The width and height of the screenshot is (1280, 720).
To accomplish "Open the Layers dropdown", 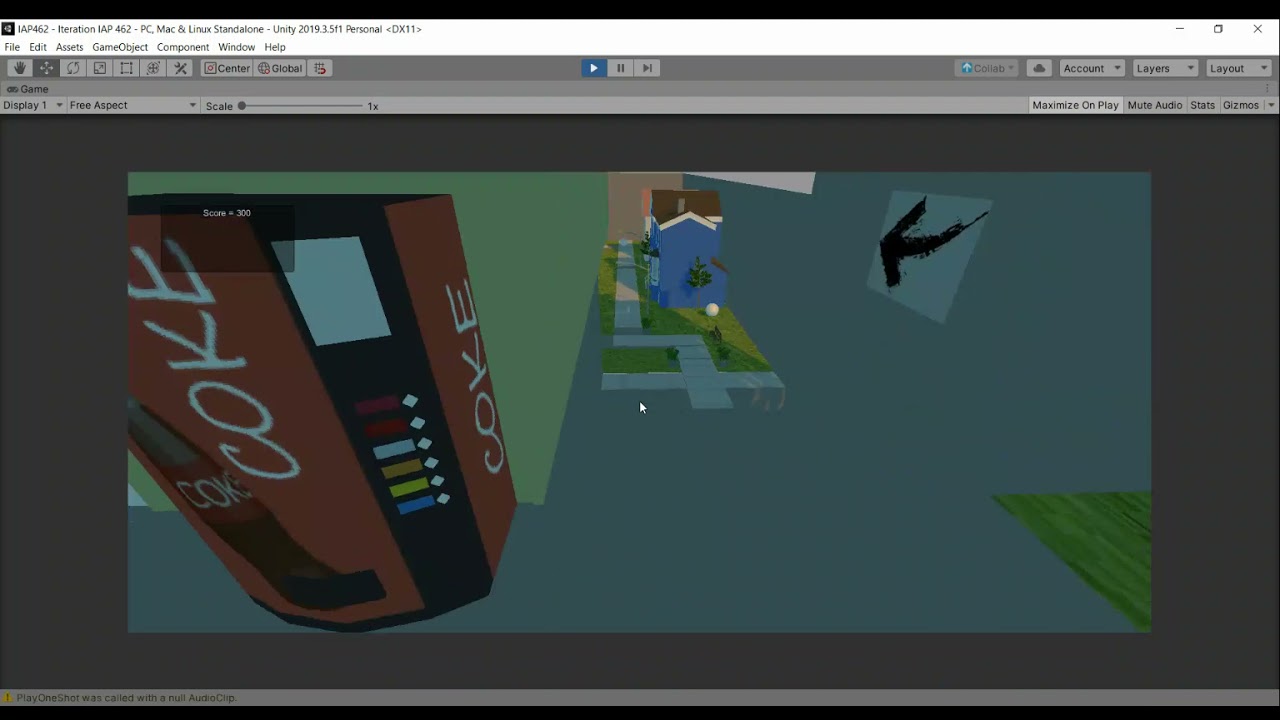I will 1164,68.
